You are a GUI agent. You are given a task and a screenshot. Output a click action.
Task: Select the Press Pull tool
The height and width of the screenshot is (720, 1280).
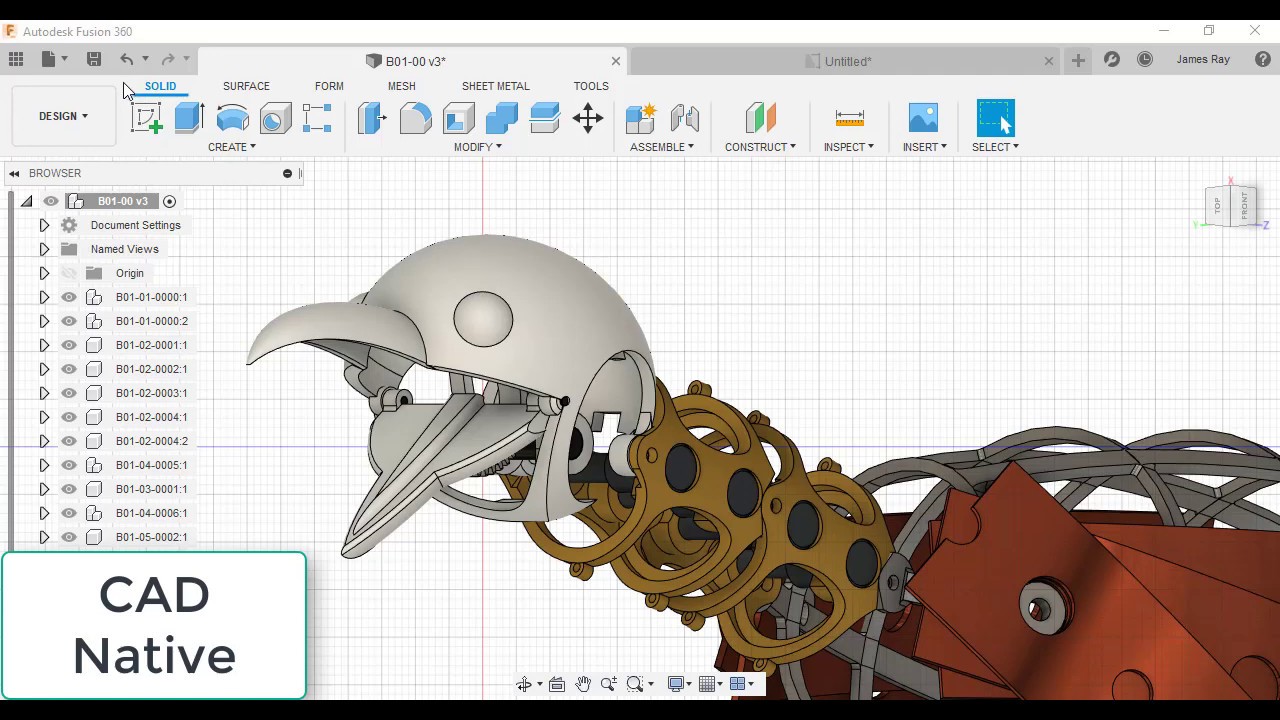372,118
